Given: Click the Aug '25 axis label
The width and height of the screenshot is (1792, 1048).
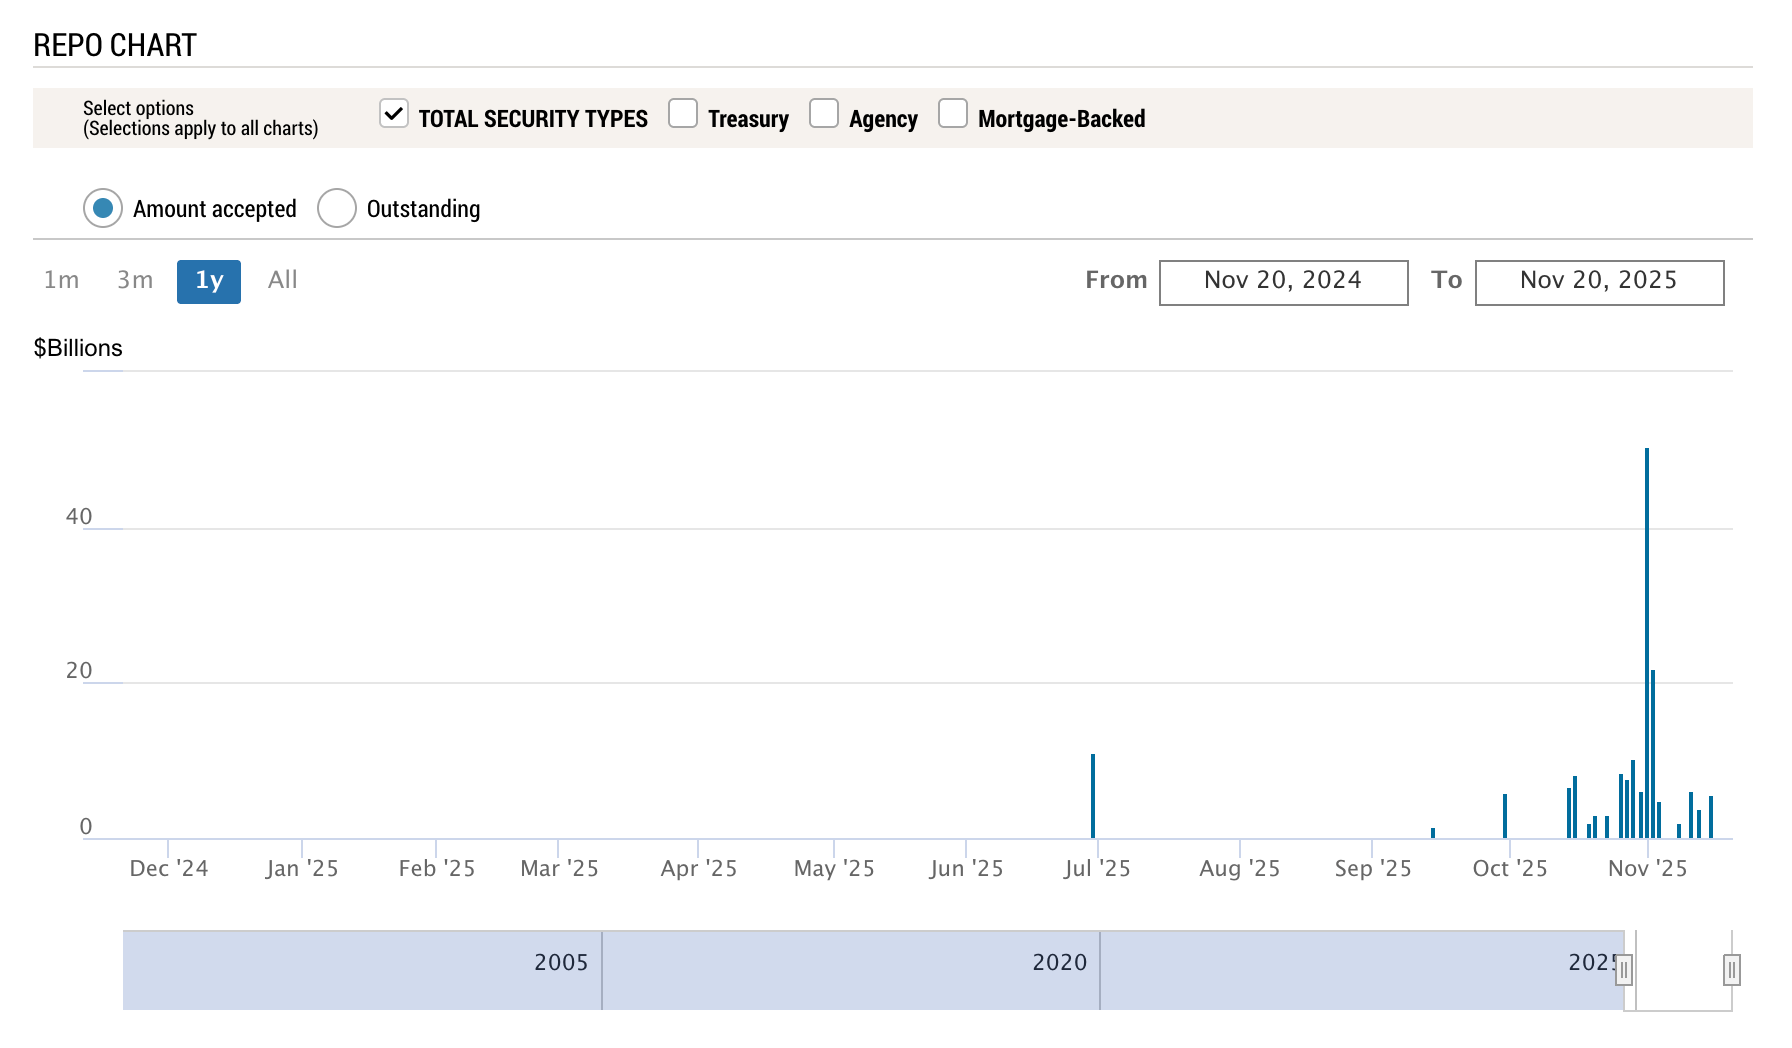Looking at the screenshot, I should pyautogui.click(x=1240, y=868).
